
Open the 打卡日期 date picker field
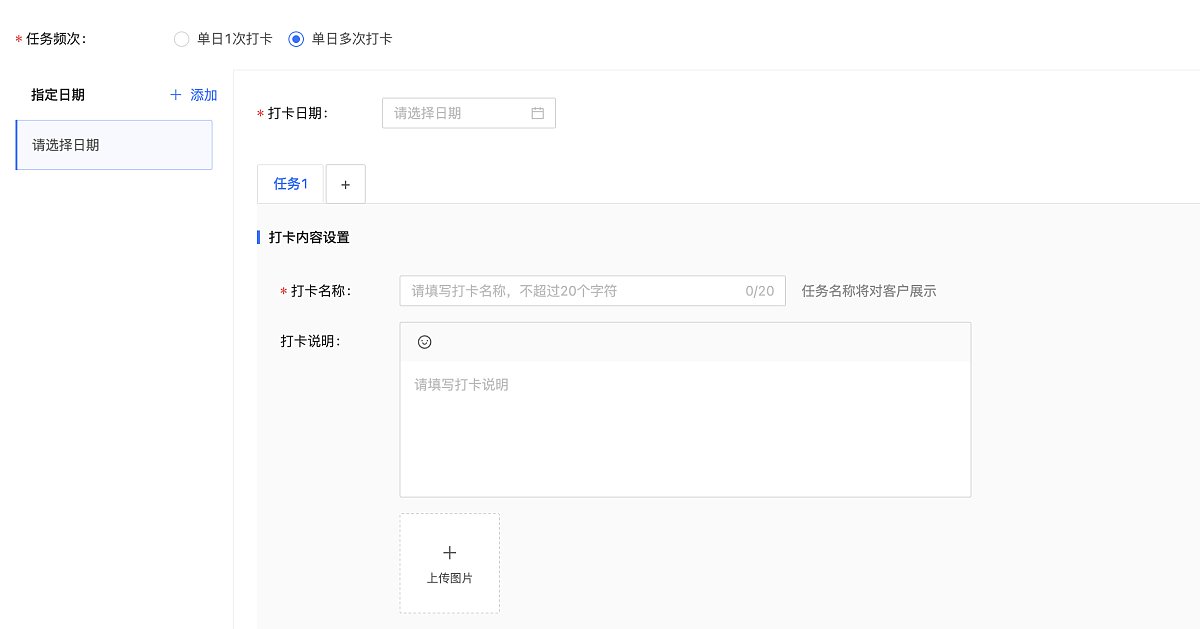click(x=469, y=113)
